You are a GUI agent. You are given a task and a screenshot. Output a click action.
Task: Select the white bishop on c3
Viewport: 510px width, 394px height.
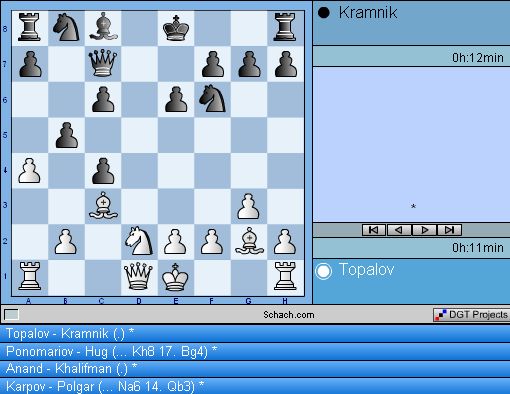pos(103,205)
